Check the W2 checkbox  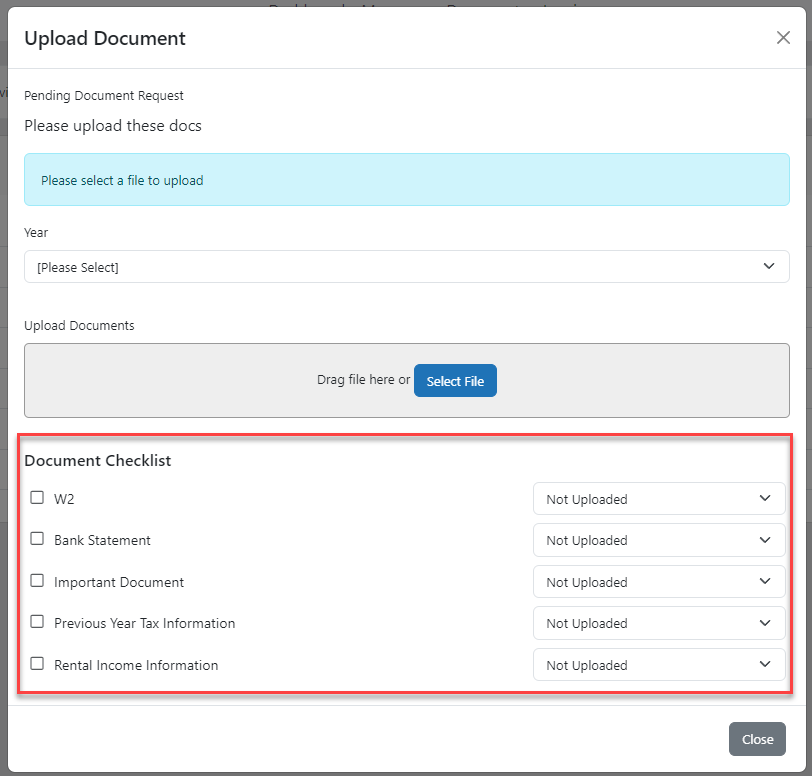[x=37, y=496]
